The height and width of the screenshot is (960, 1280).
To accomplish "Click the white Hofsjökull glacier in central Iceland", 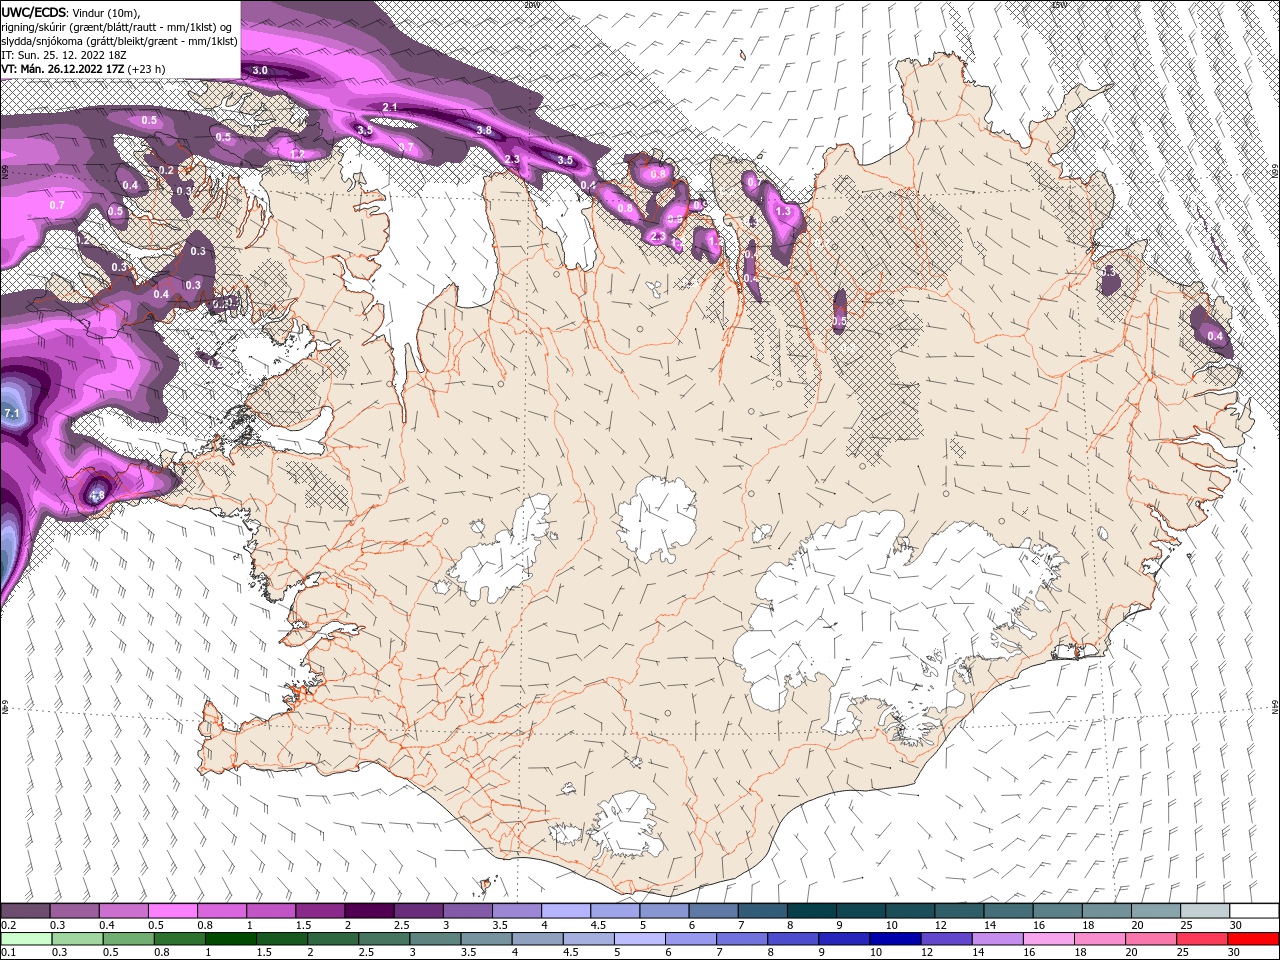I will [656, 518].
